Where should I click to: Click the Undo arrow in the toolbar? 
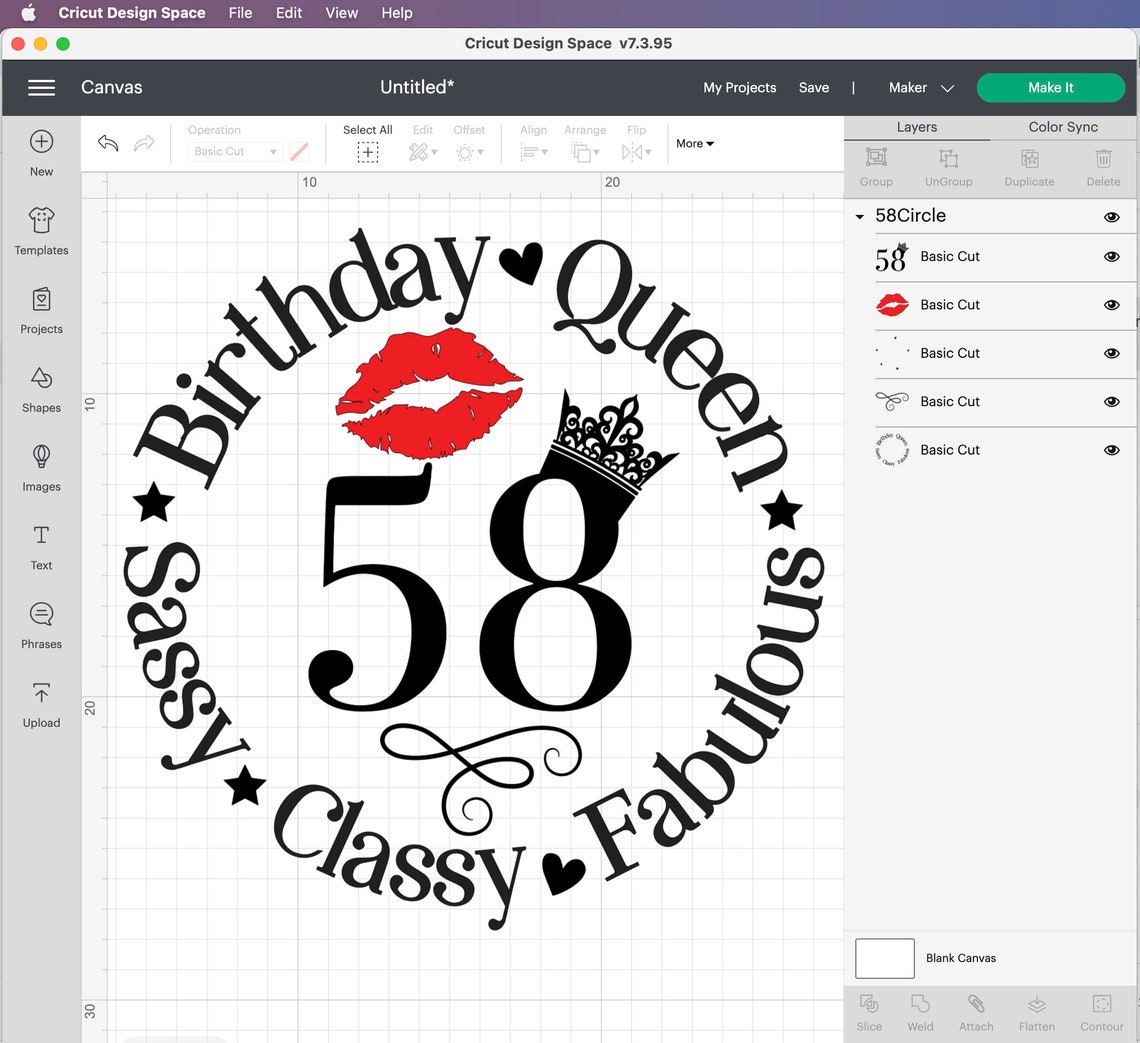tap(107, 143)
